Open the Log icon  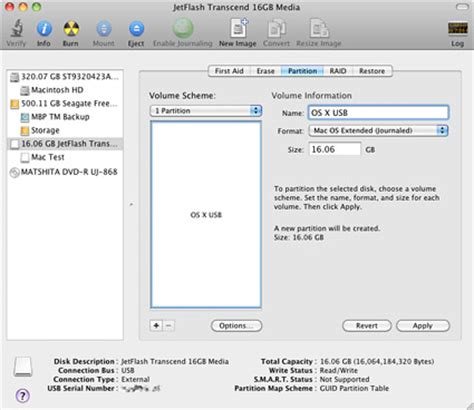(x=457, y=29)
